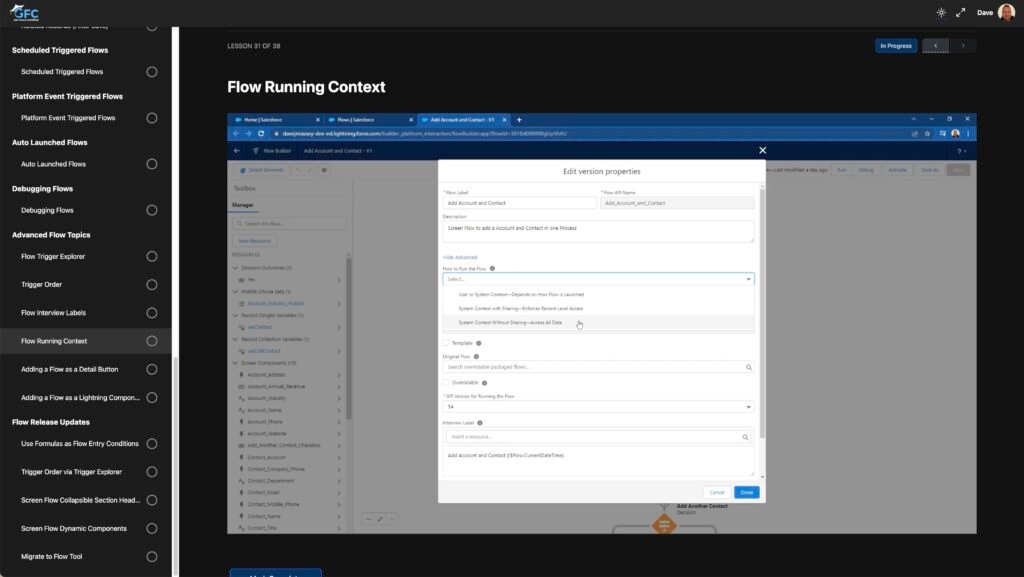This screenshot has width=1024, height=577.
Task: Click the Done button
Action: (x=746, y=493)
